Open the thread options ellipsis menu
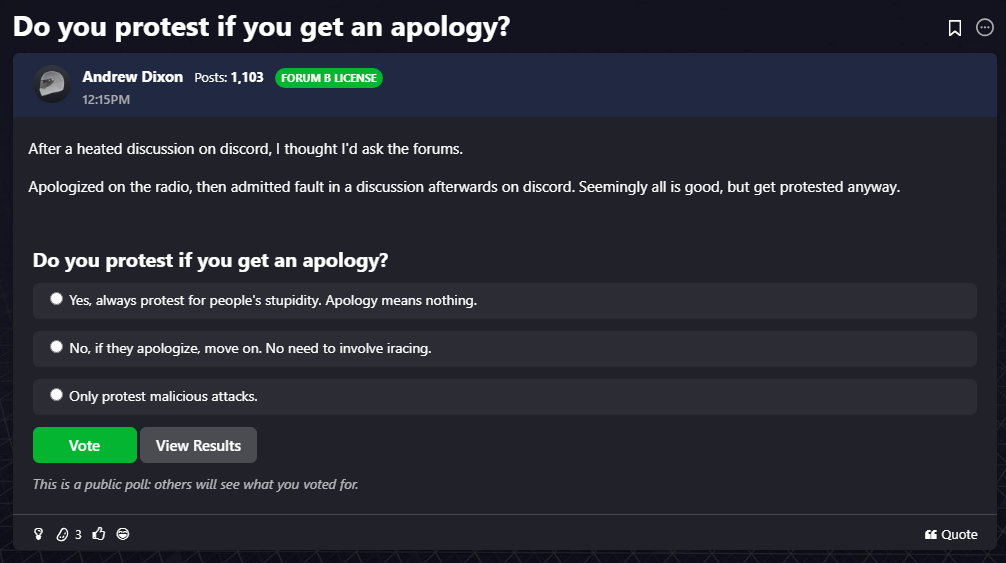This screenshot has width=1006, height=563. (984, 28)
